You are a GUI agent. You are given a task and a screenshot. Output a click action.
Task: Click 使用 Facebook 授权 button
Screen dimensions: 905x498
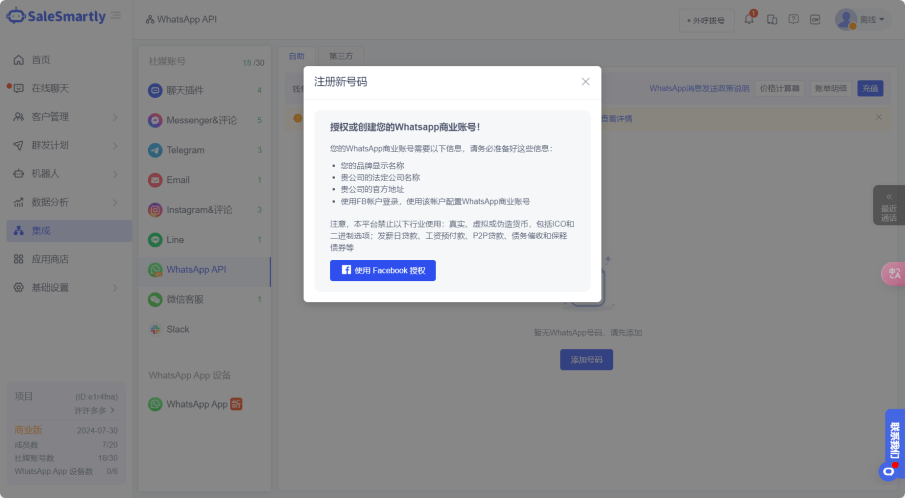click(x=383, y=271)
